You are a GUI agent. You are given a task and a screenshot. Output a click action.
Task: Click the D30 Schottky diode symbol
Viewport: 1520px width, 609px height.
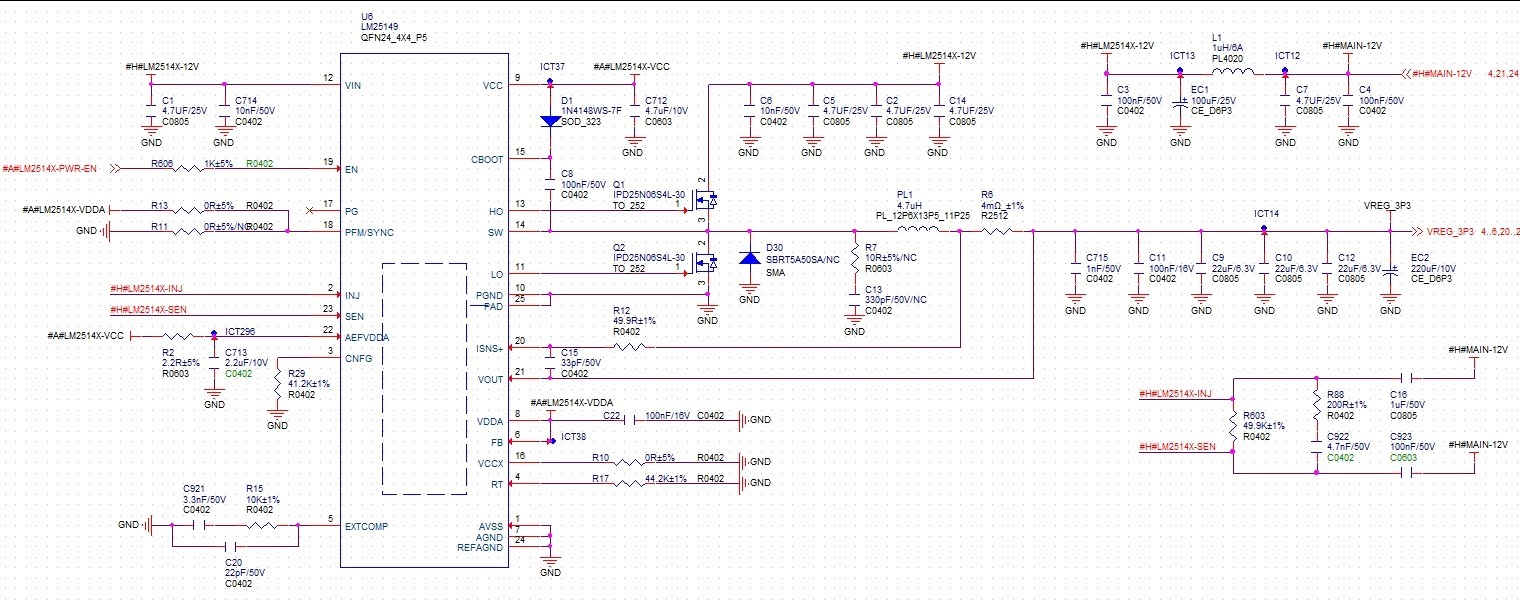(x=750, y=258)
